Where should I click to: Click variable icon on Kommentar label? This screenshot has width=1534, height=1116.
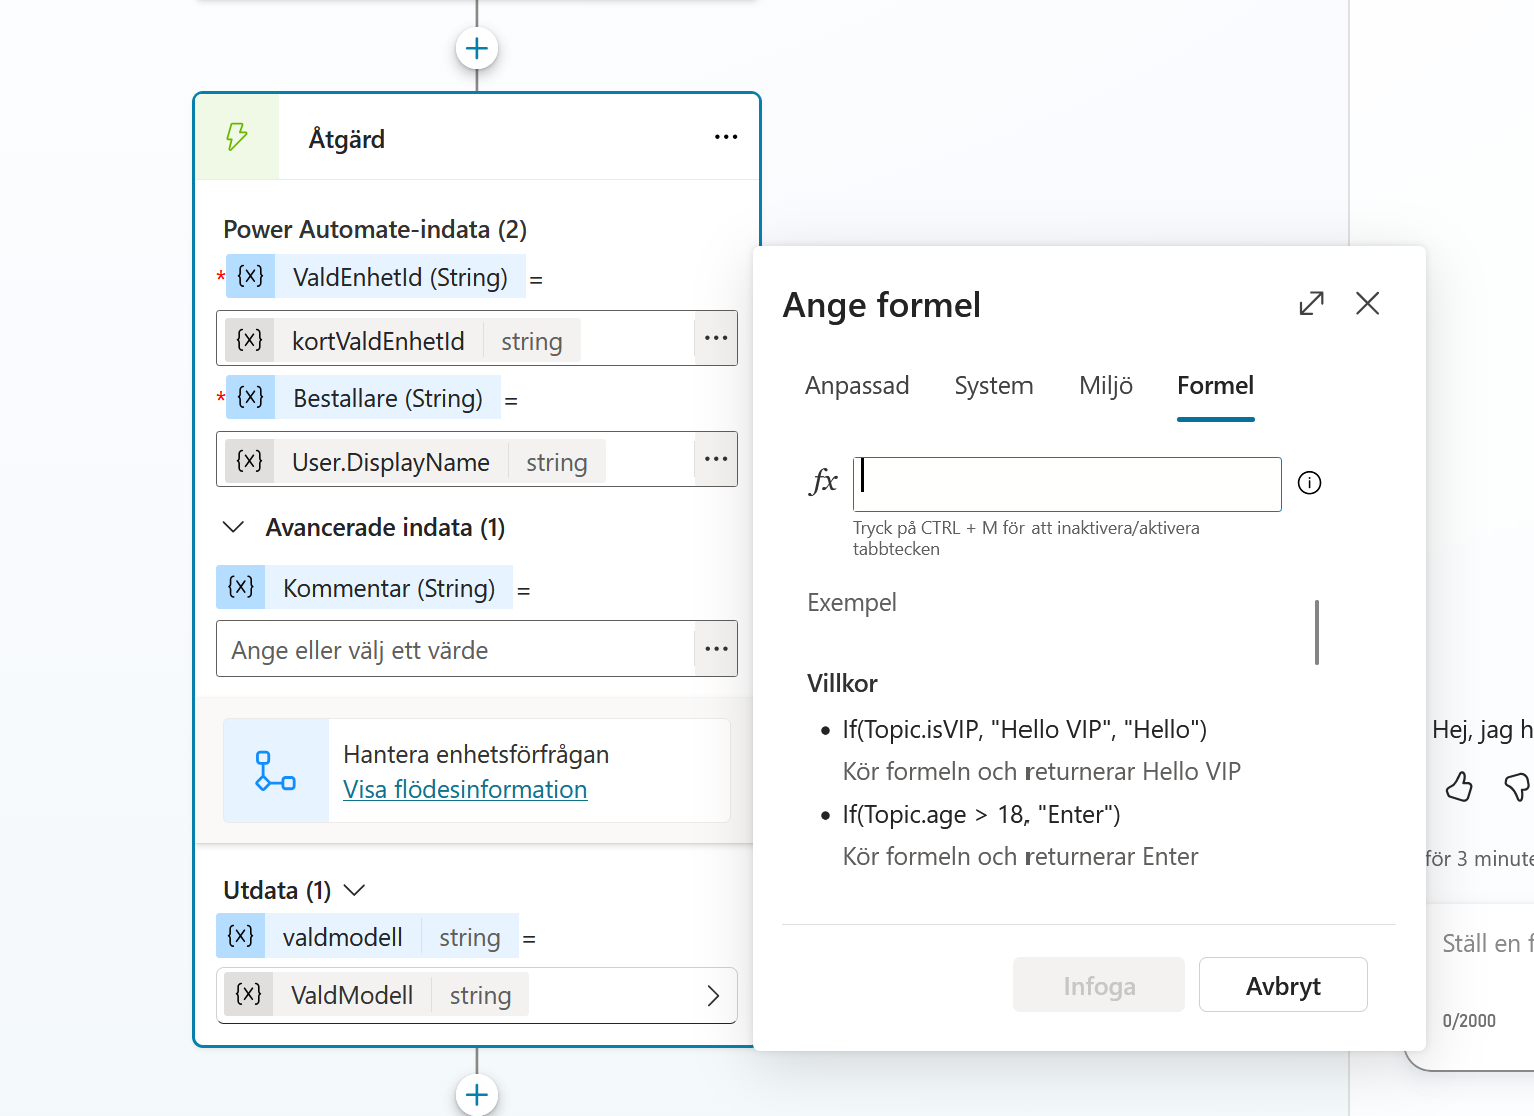[241, 587]
